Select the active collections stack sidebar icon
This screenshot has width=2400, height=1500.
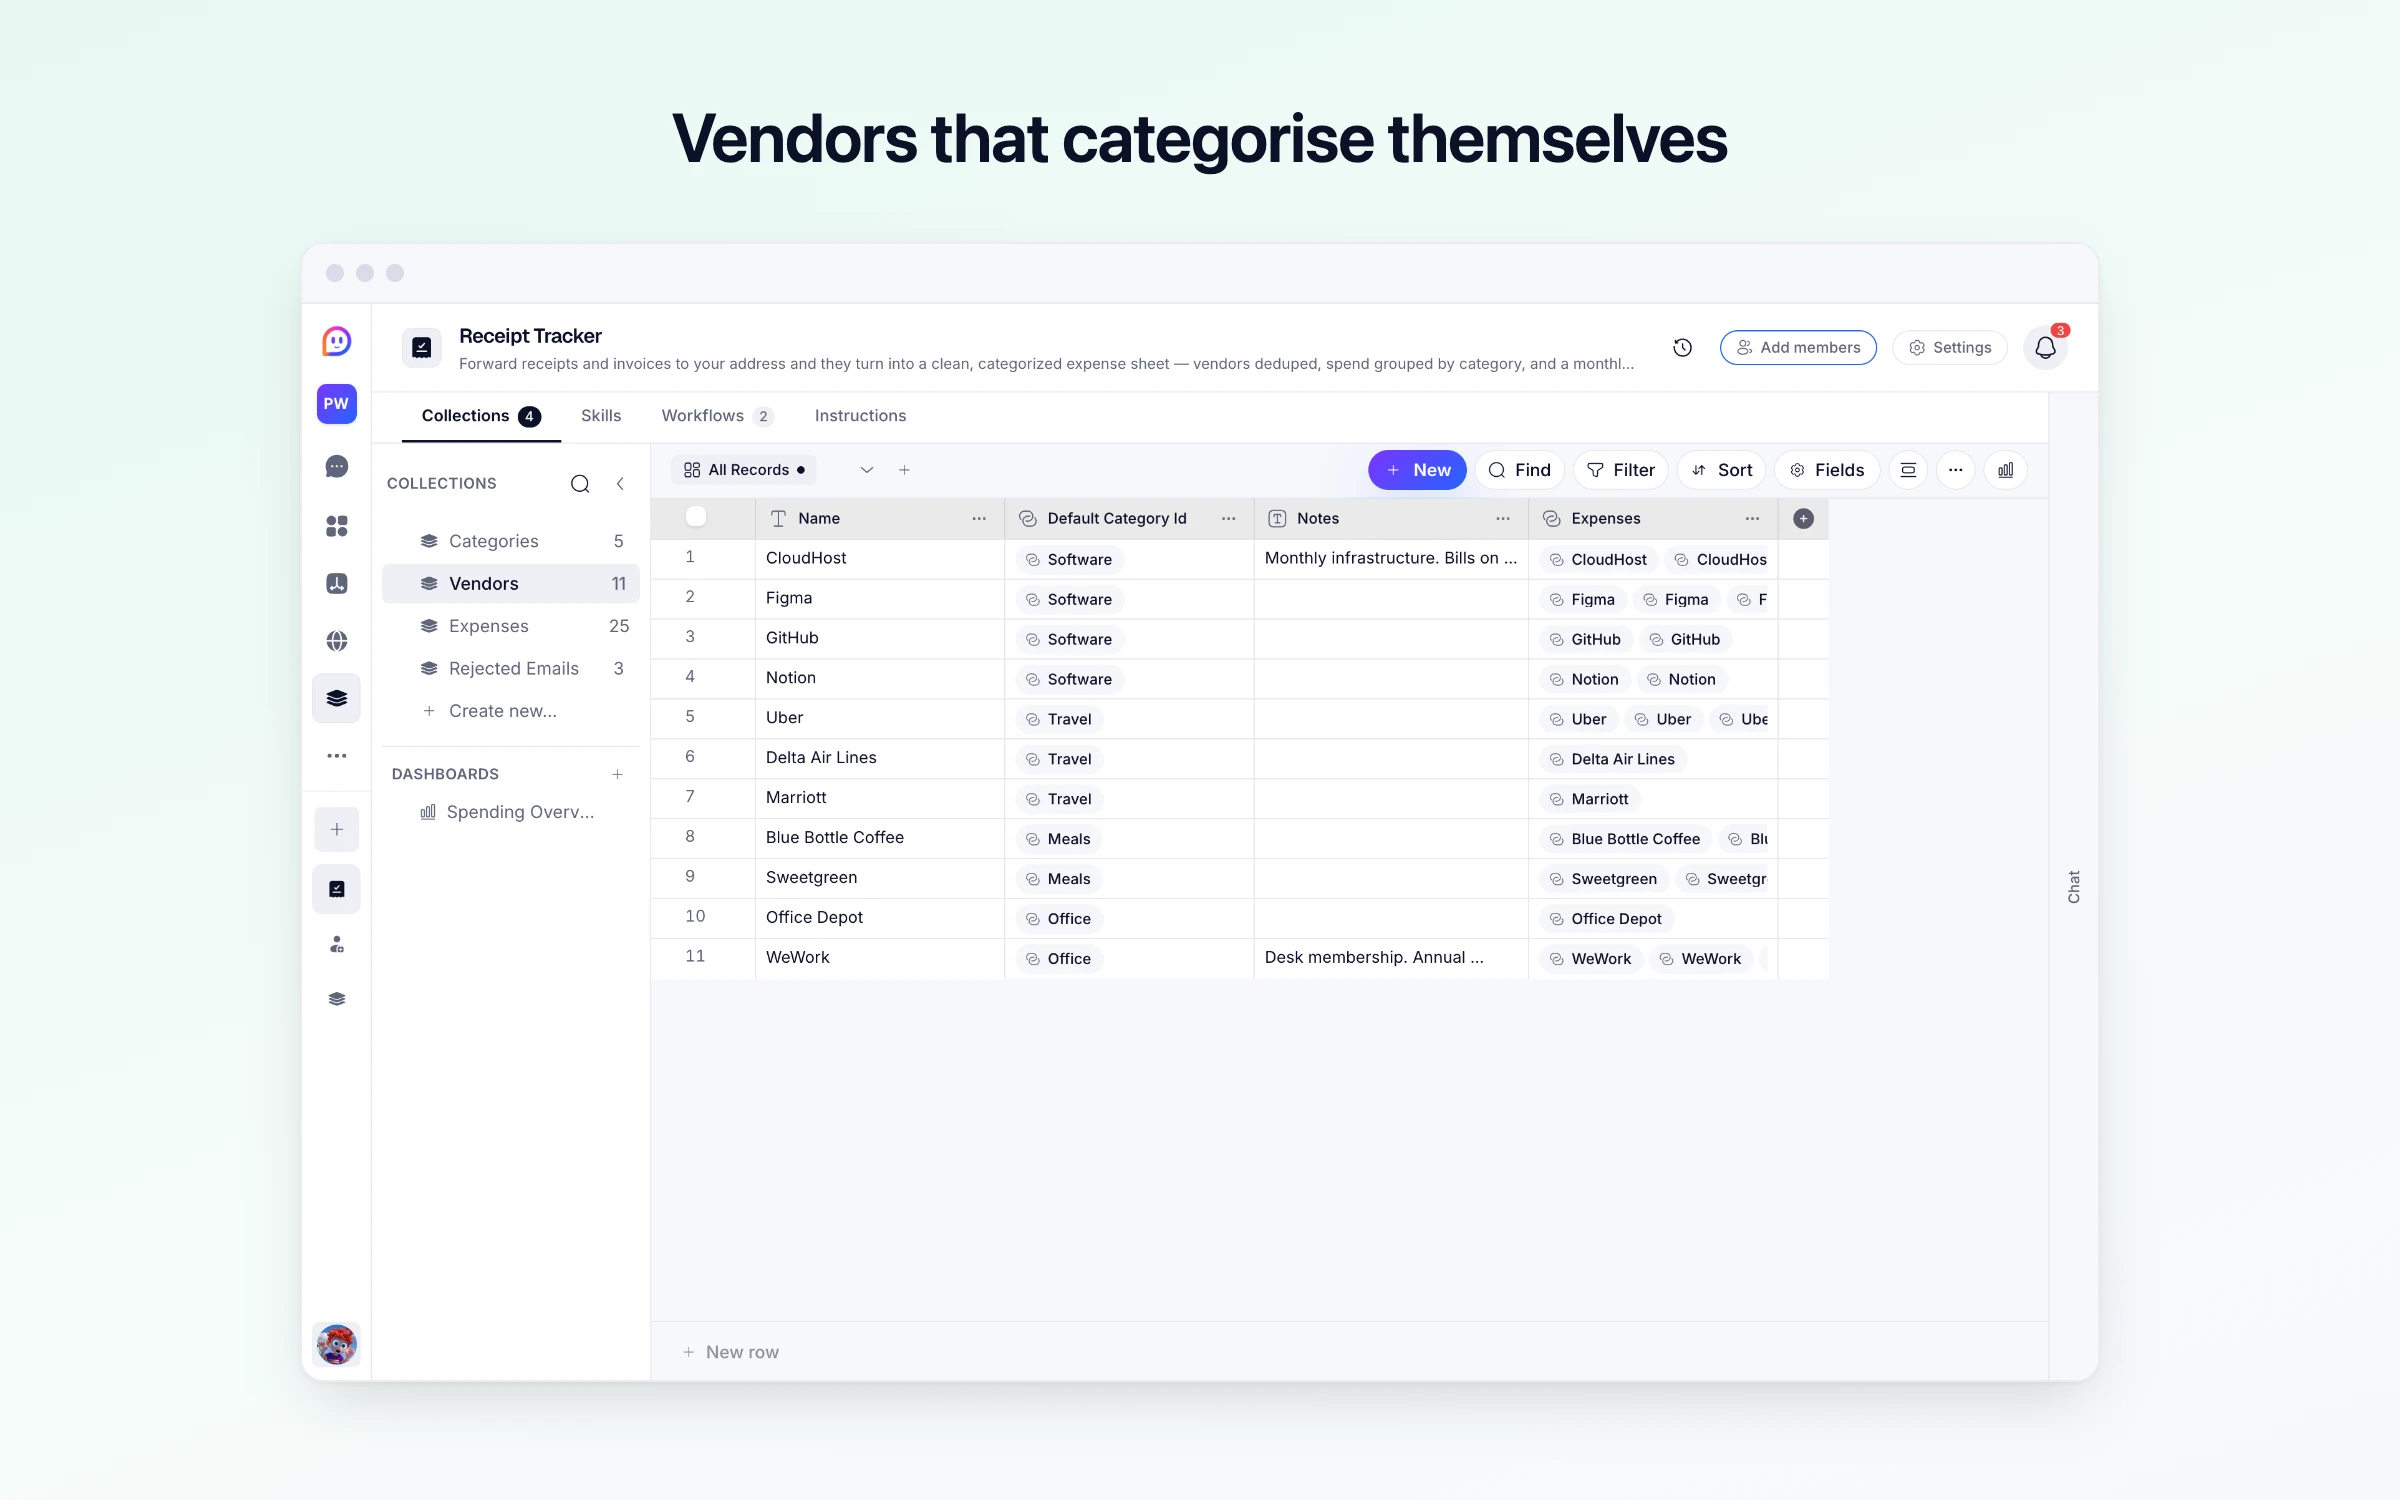click(337, 698)
